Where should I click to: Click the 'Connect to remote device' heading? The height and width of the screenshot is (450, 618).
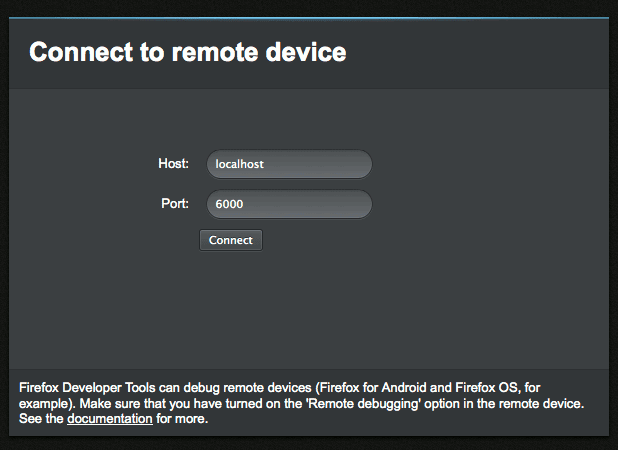click(x=188, y=52)
